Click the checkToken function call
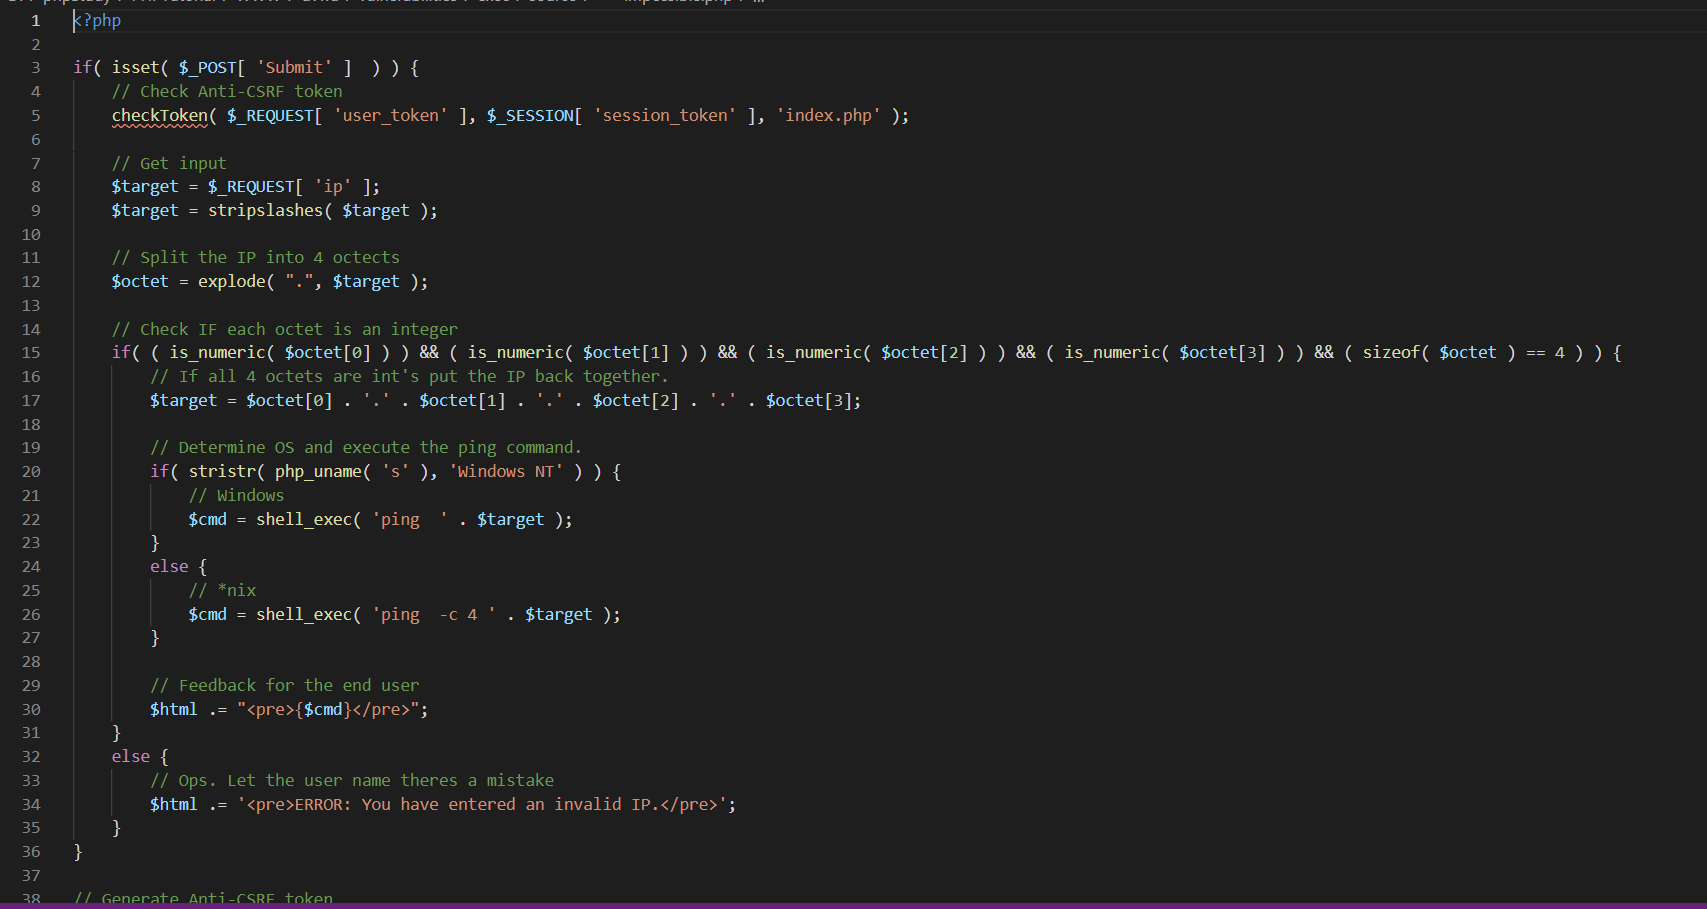The height and width of the screenshot is (909, 1707). 159,116
